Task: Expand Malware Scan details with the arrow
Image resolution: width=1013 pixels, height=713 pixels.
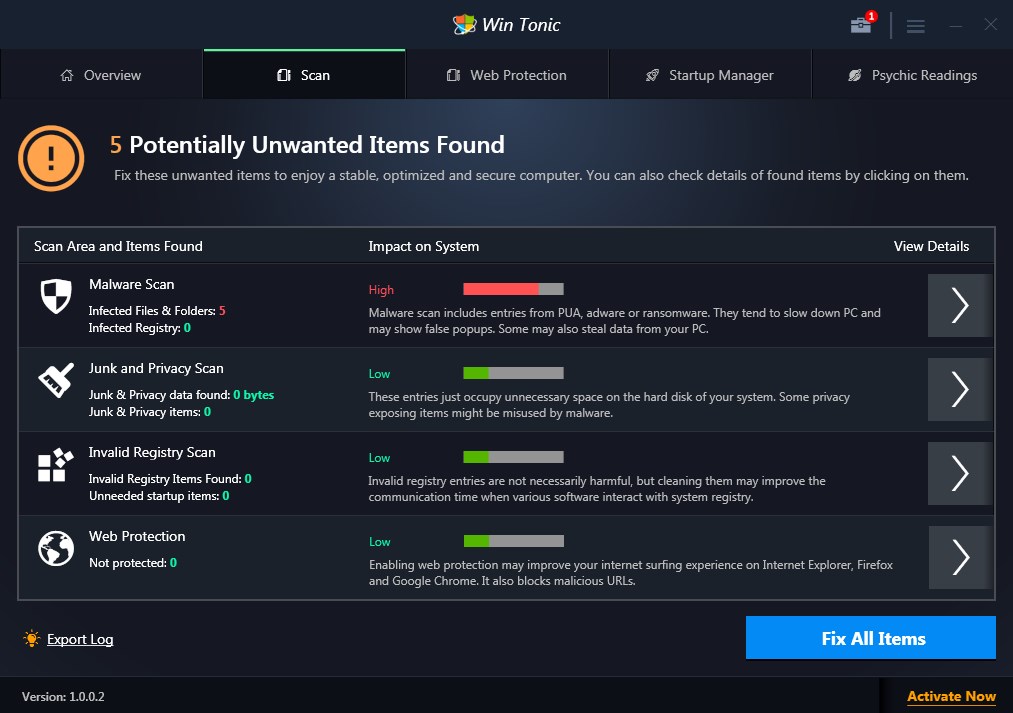Action: (958, 305)
